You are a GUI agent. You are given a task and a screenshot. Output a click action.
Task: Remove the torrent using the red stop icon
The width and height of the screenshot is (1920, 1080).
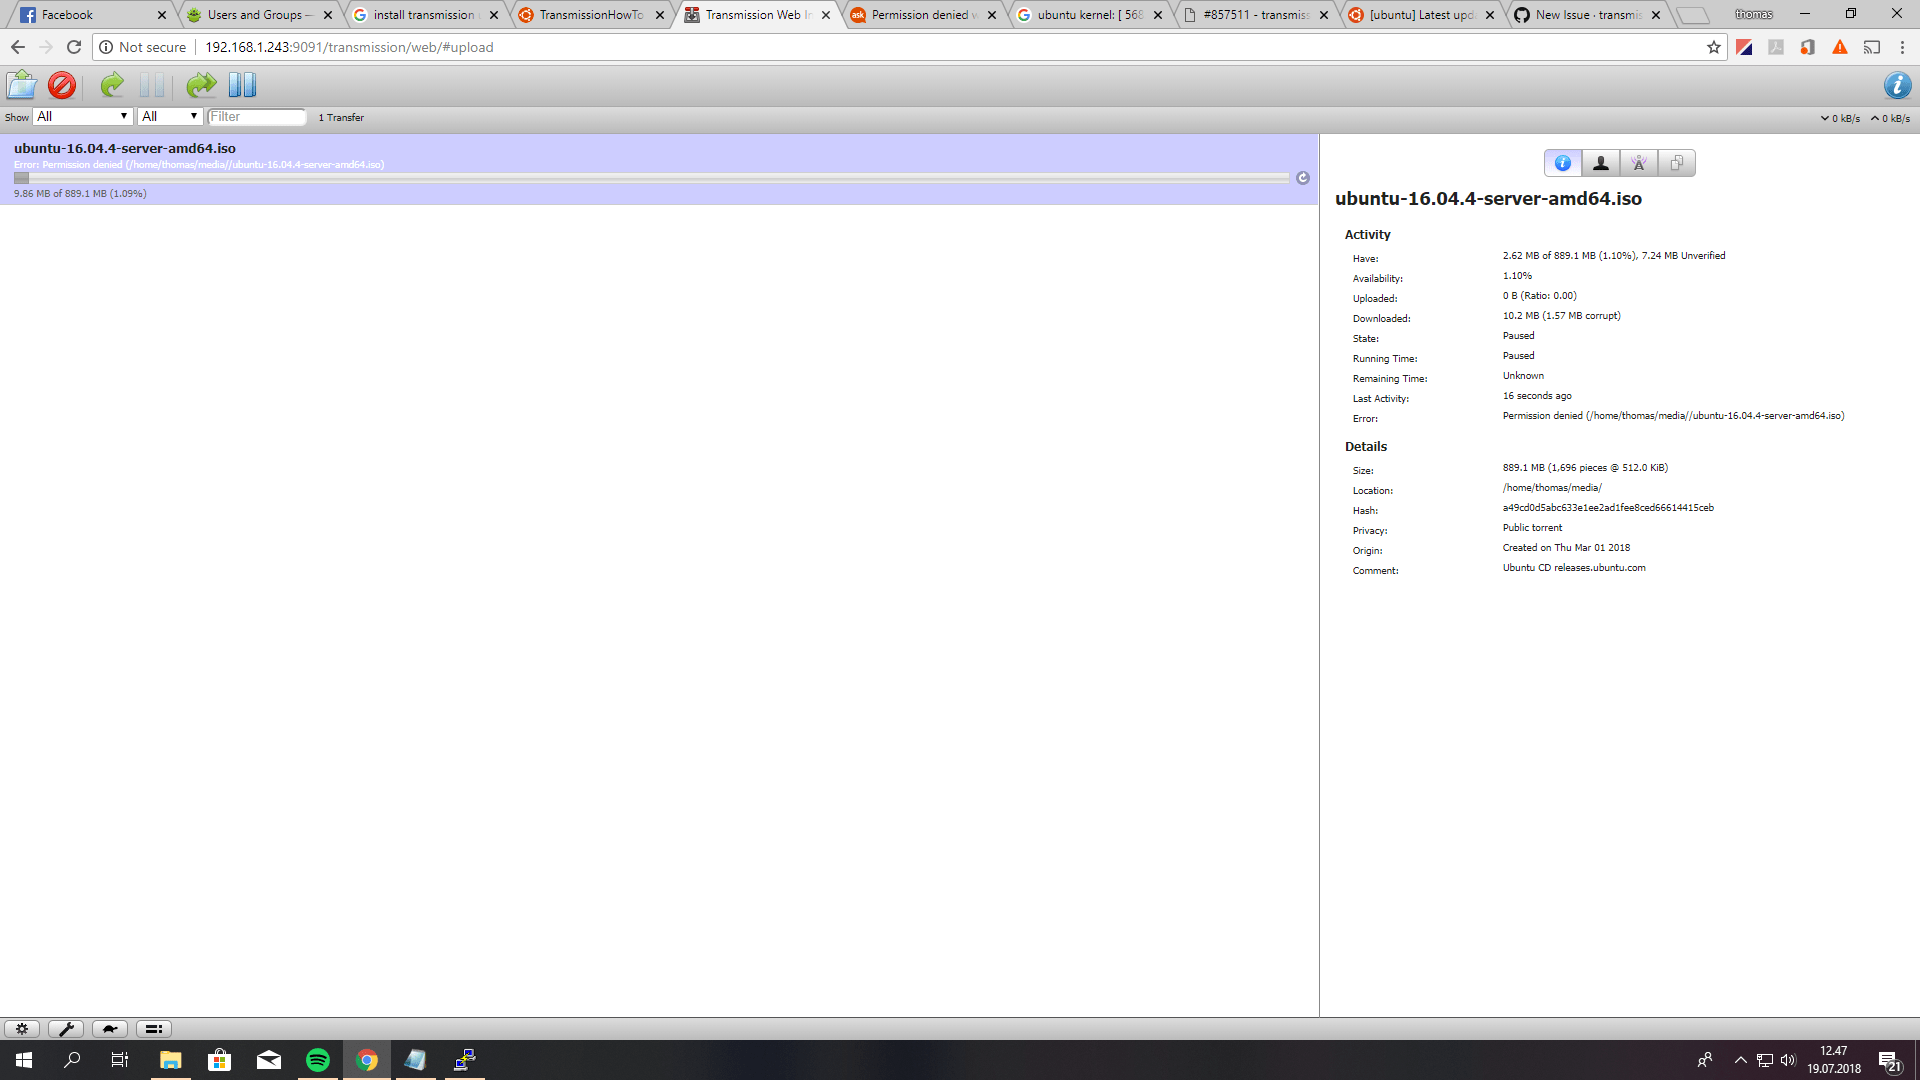[60, 85]
